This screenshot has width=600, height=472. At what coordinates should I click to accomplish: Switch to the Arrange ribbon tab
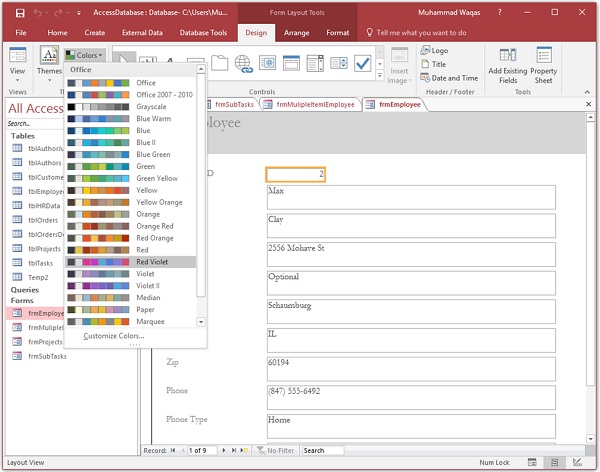[296, 33]
